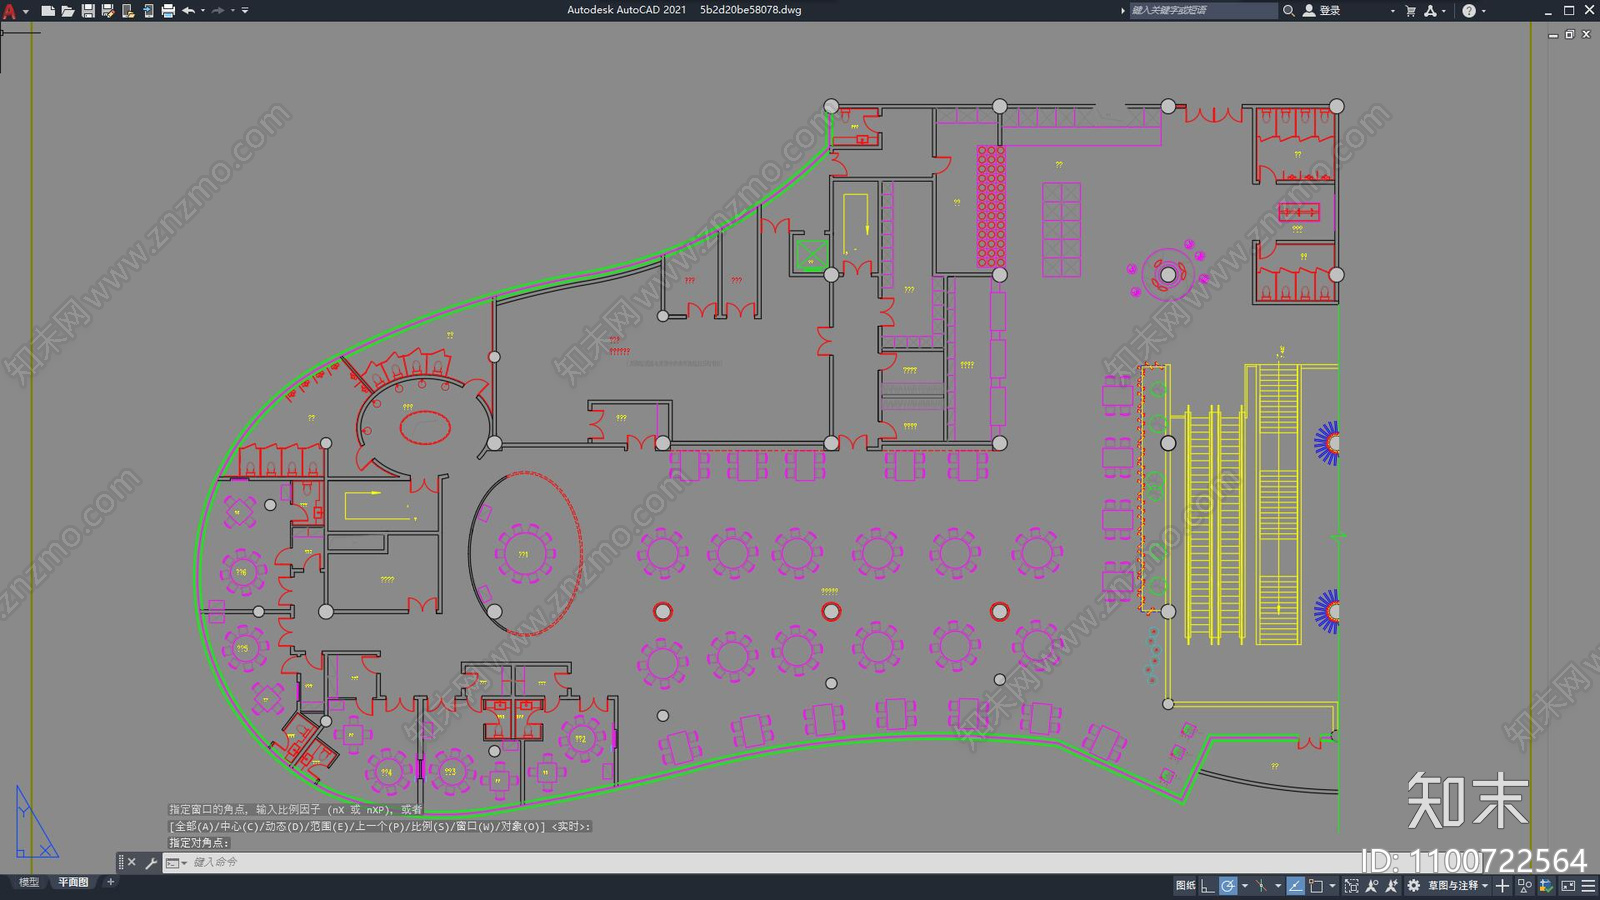
Task: Click the drawing title 5b2d20be58078.dwg
Action: (x=750, y=10)
